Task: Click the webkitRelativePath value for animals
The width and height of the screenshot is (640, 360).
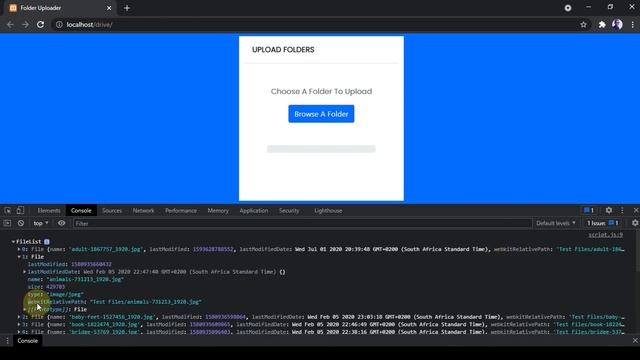Action: pos(146,302)
